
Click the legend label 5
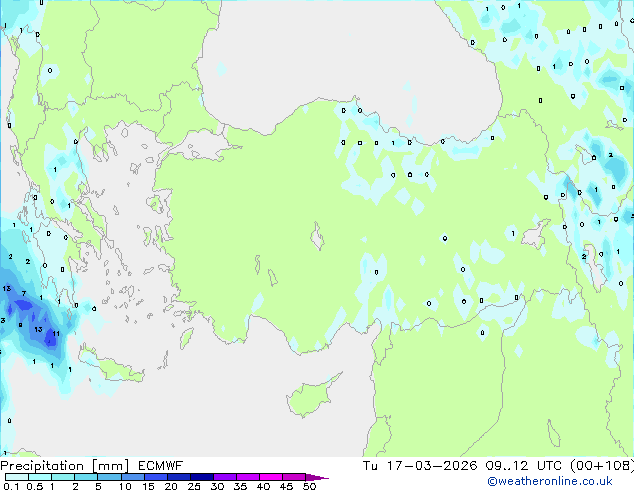click(x=98, y=486)
